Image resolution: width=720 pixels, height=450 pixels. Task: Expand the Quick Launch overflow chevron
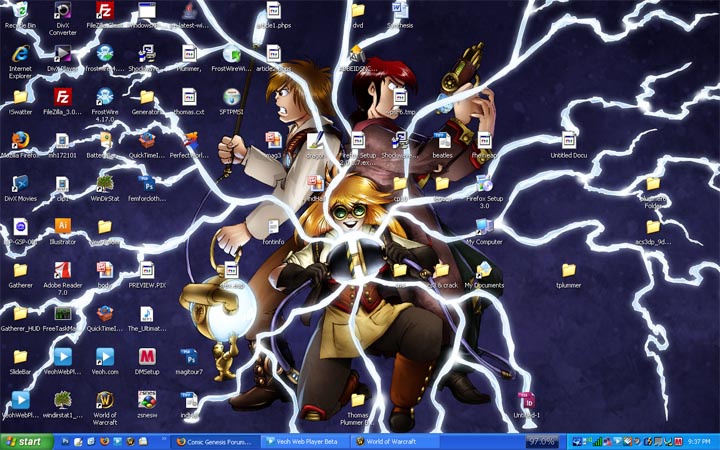(x=164, y=440)
